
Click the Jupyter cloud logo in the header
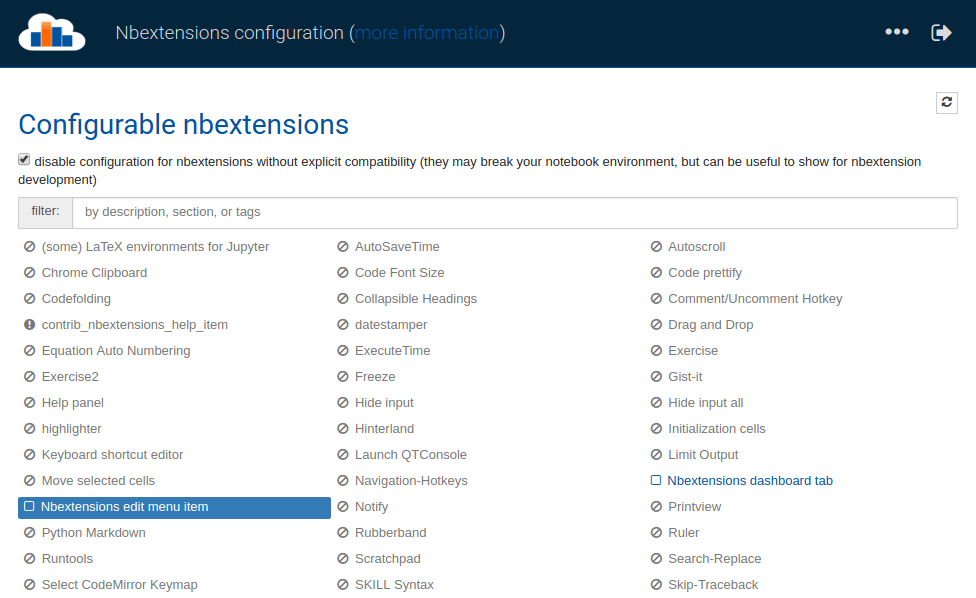pos(51,33)
